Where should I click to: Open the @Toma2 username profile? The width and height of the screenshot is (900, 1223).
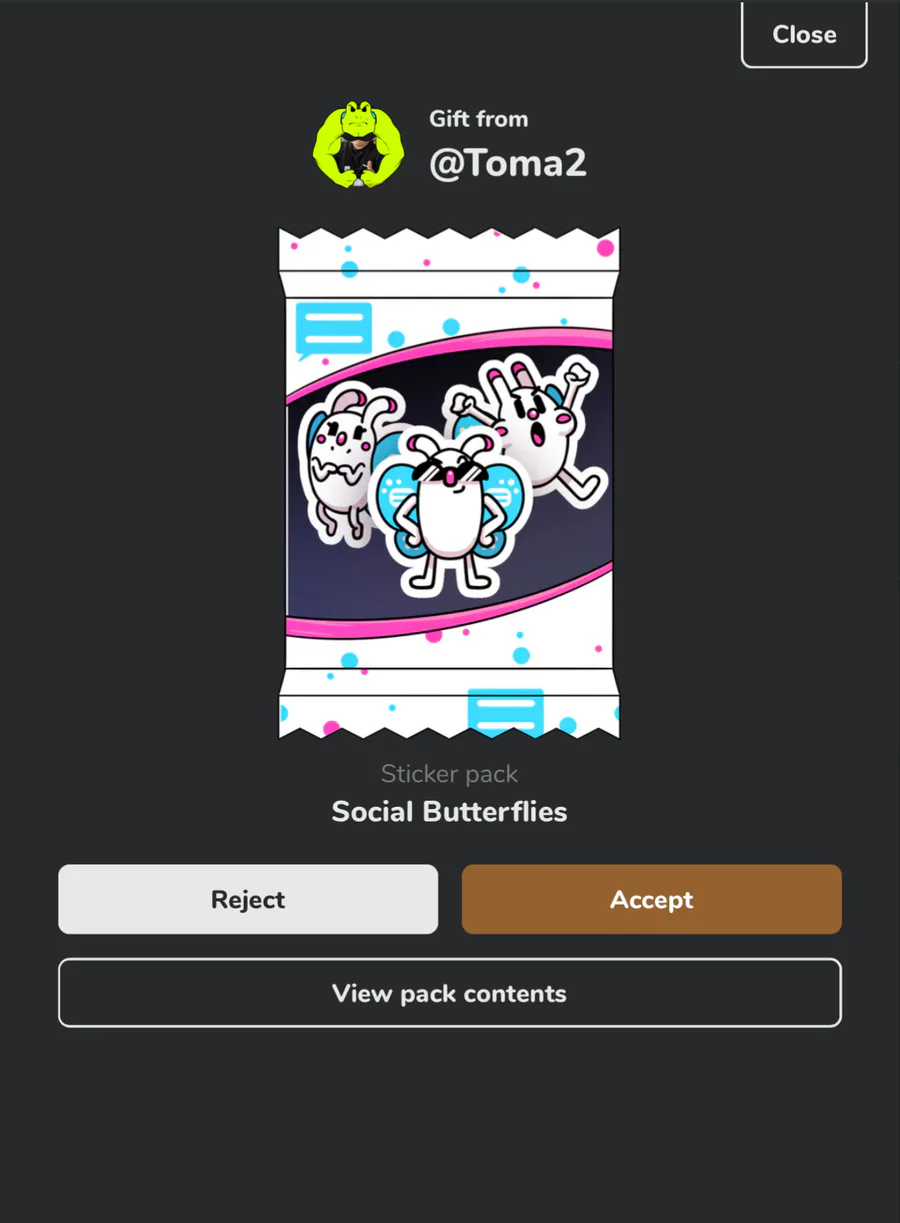pos(508,162)
